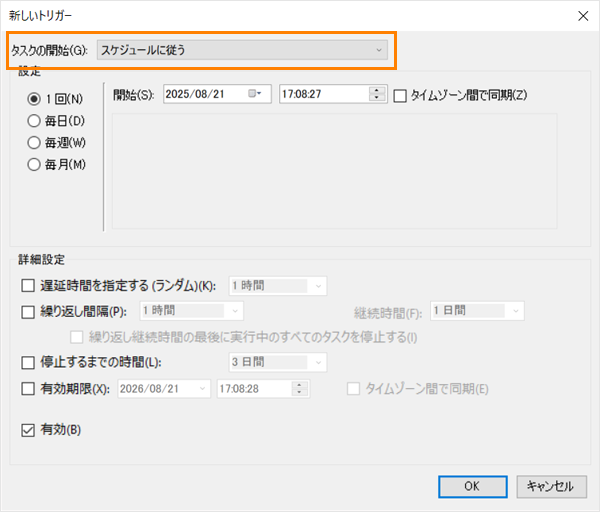Click the OK button
The height and width of the screenshot is (512, 600).
(x=473, y=487)
